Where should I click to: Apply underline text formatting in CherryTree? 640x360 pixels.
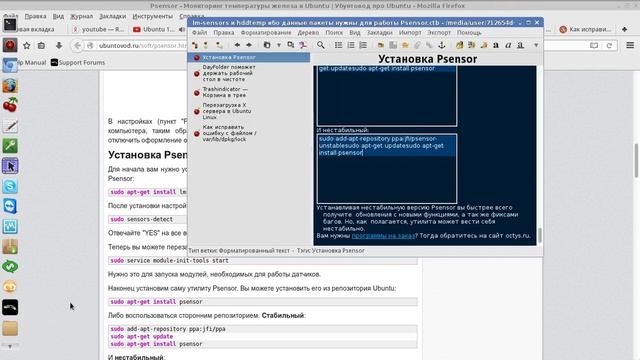(x=520, y=45)
